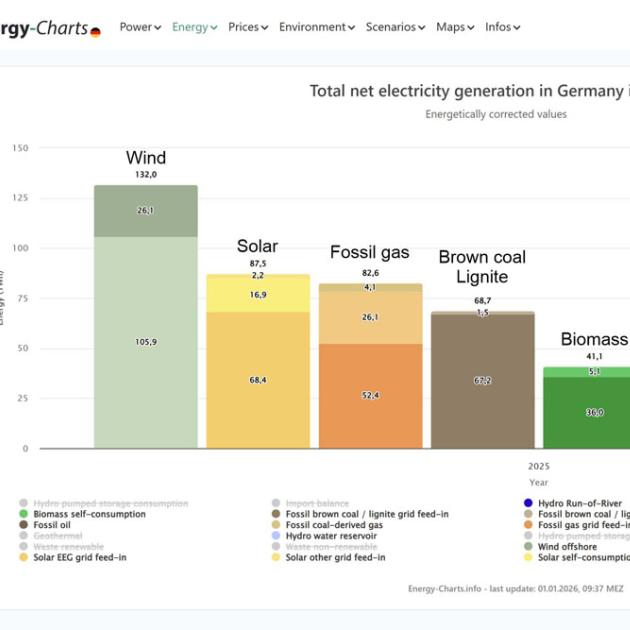
Task: Click Solar other grid feed-in label
Action: coord(335,558)
